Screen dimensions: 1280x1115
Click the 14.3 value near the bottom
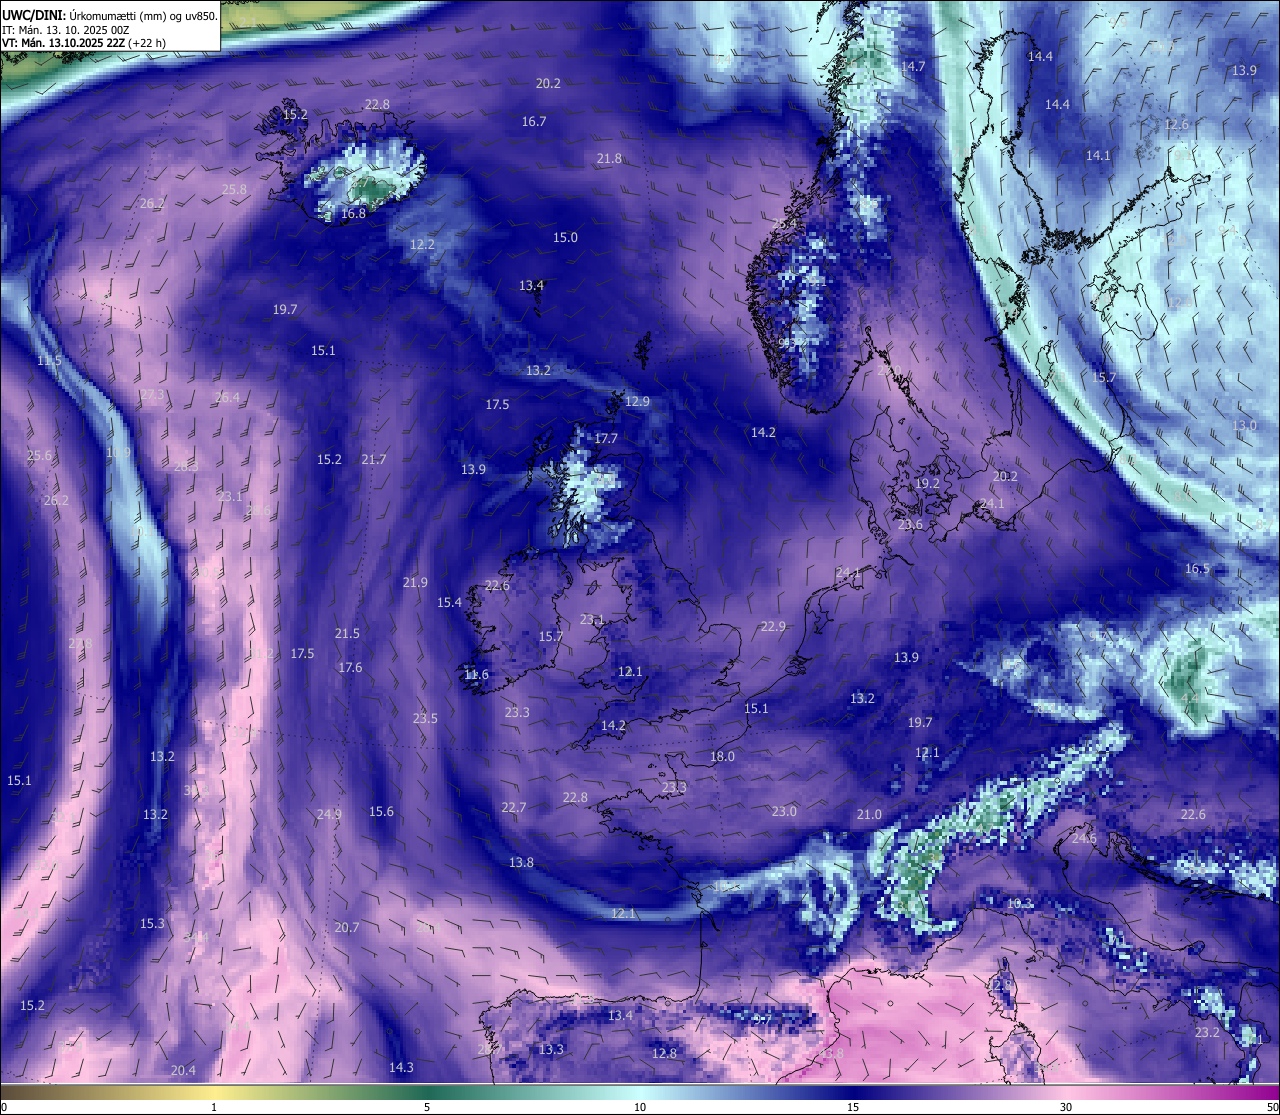401,1067
